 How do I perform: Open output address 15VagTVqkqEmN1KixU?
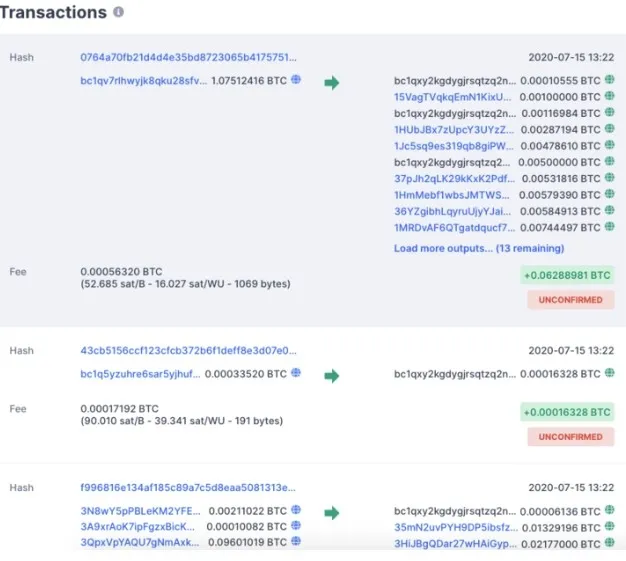pyautogui.click(x=452, y=97)
